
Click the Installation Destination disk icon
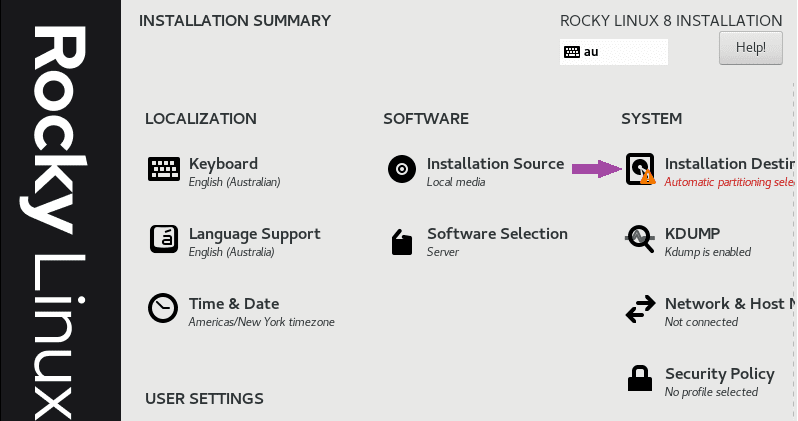[640, 169]
